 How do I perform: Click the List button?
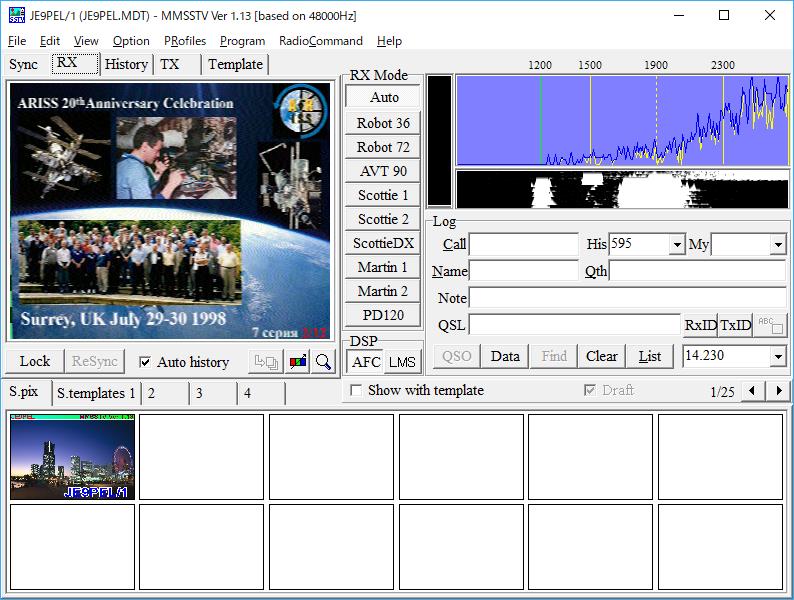650,356
